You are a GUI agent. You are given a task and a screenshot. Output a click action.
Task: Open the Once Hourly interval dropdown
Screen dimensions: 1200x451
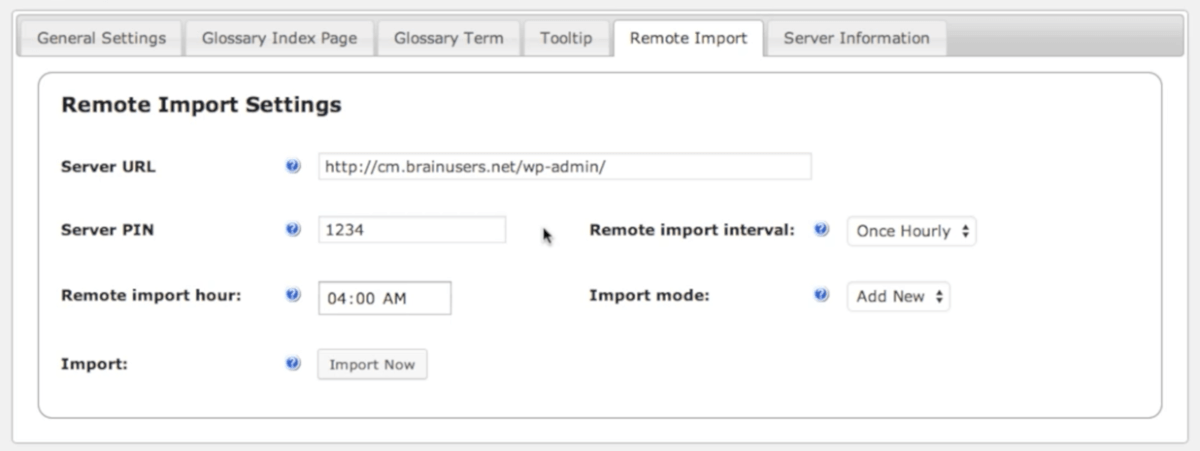tap(911, 231)
